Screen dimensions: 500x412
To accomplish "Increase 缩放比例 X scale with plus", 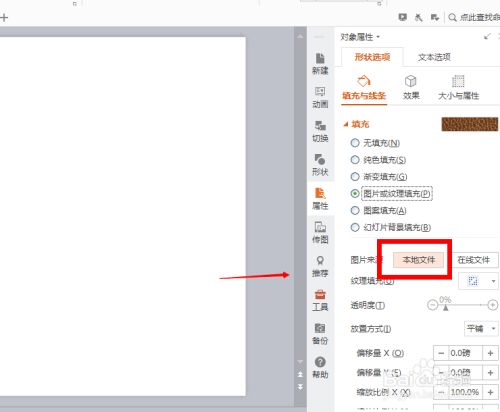I will [x=490, y=392].
